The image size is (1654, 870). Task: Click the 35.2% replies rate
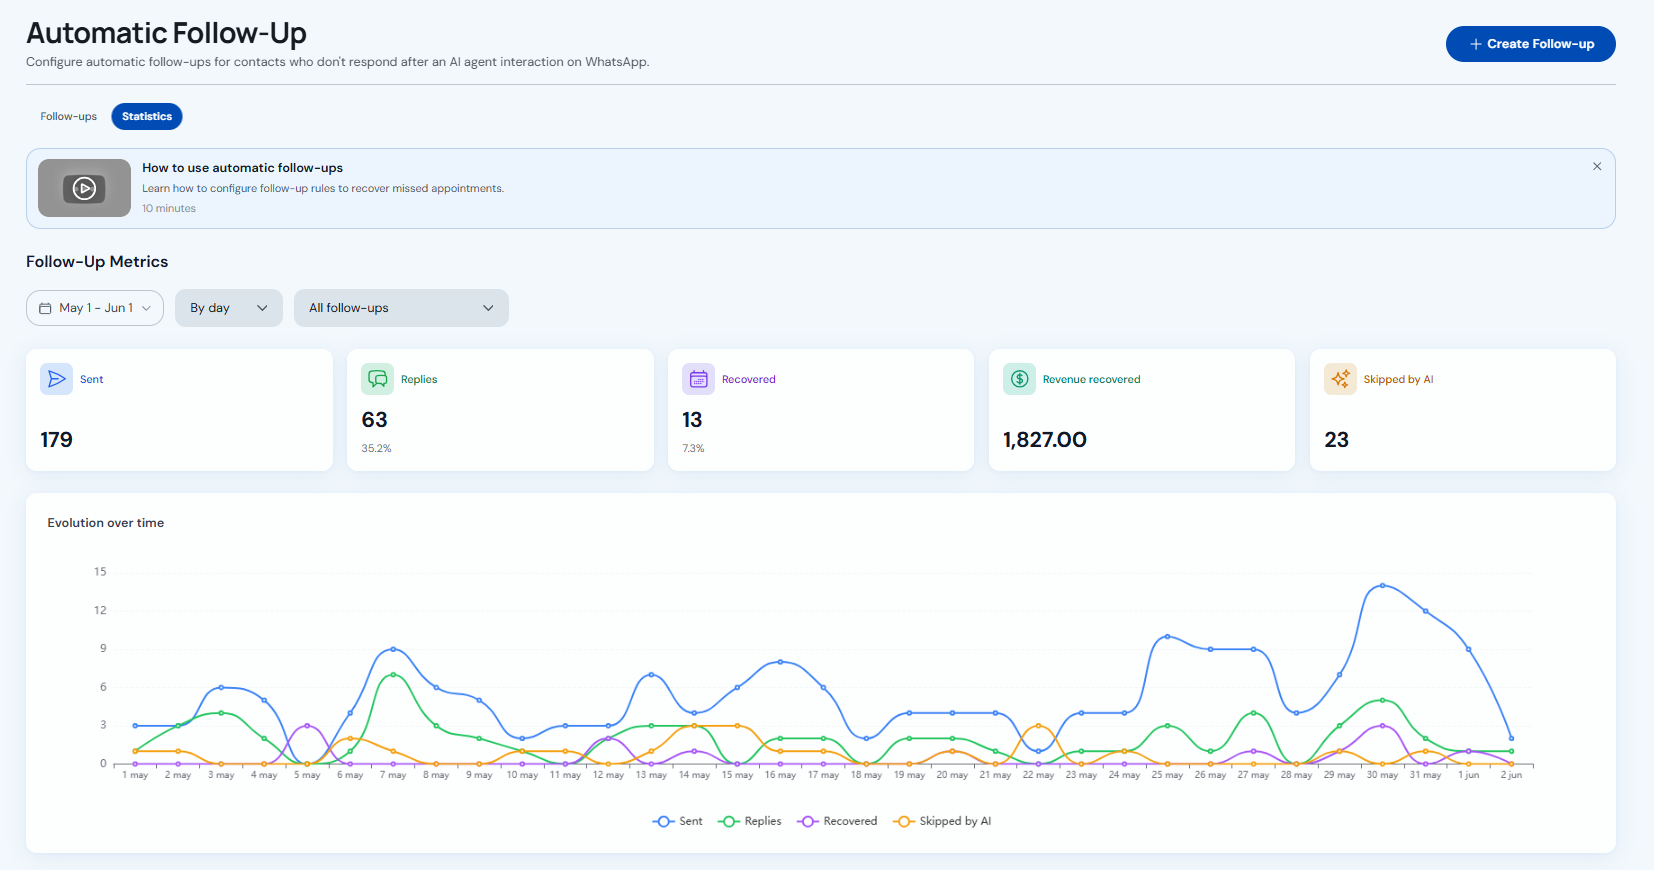click(377, 449)
